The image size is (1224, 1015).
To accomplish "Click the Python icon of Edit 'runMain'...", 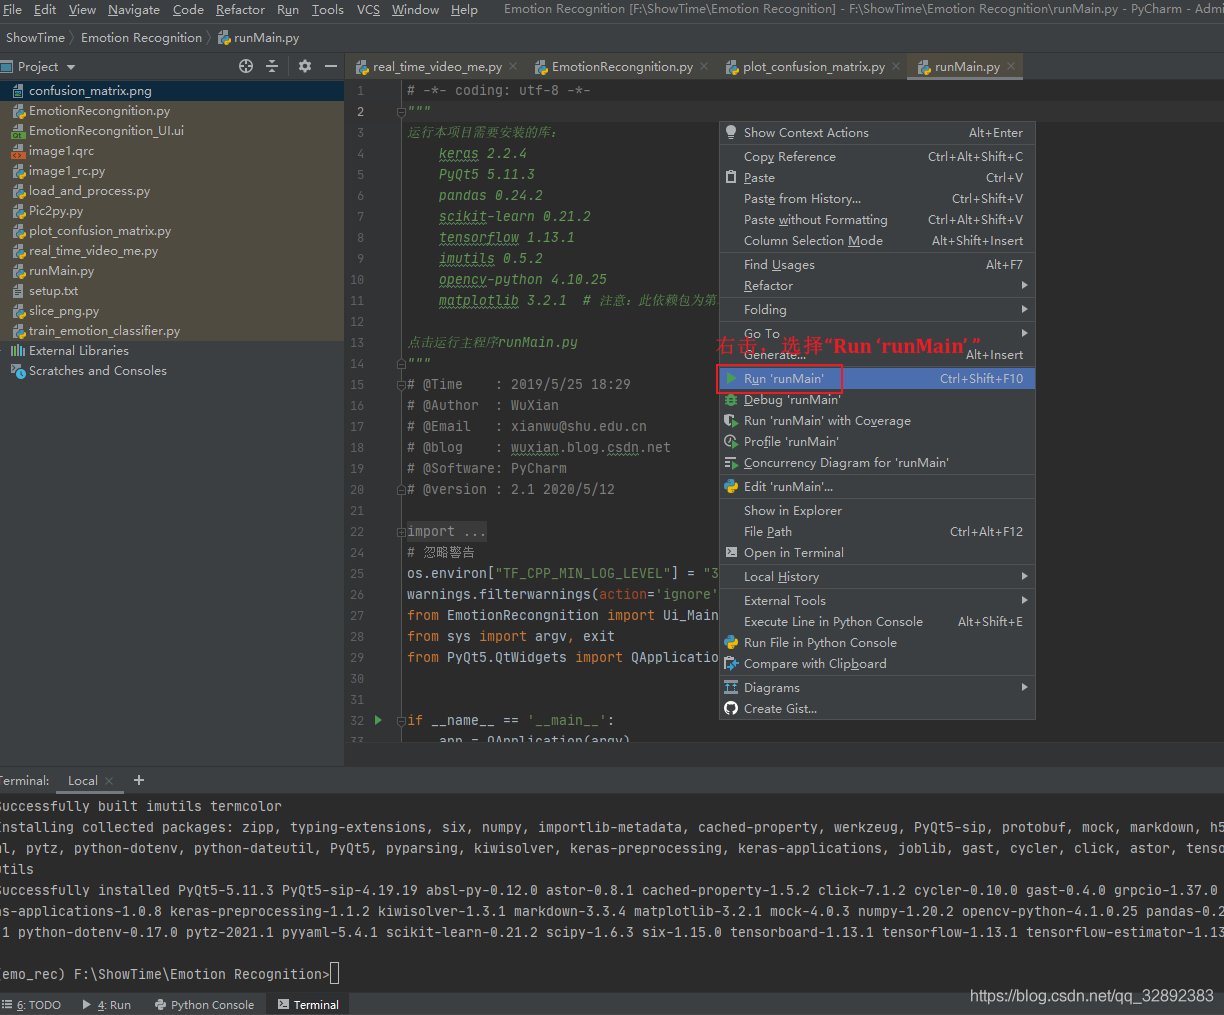I will pos(731,487).
